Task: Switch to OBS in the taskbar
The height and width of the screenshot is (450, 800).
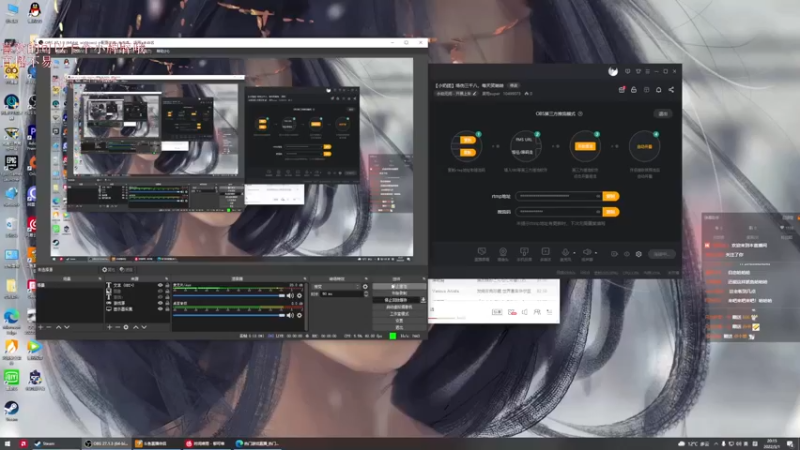Action: click(x=106, y=443)
